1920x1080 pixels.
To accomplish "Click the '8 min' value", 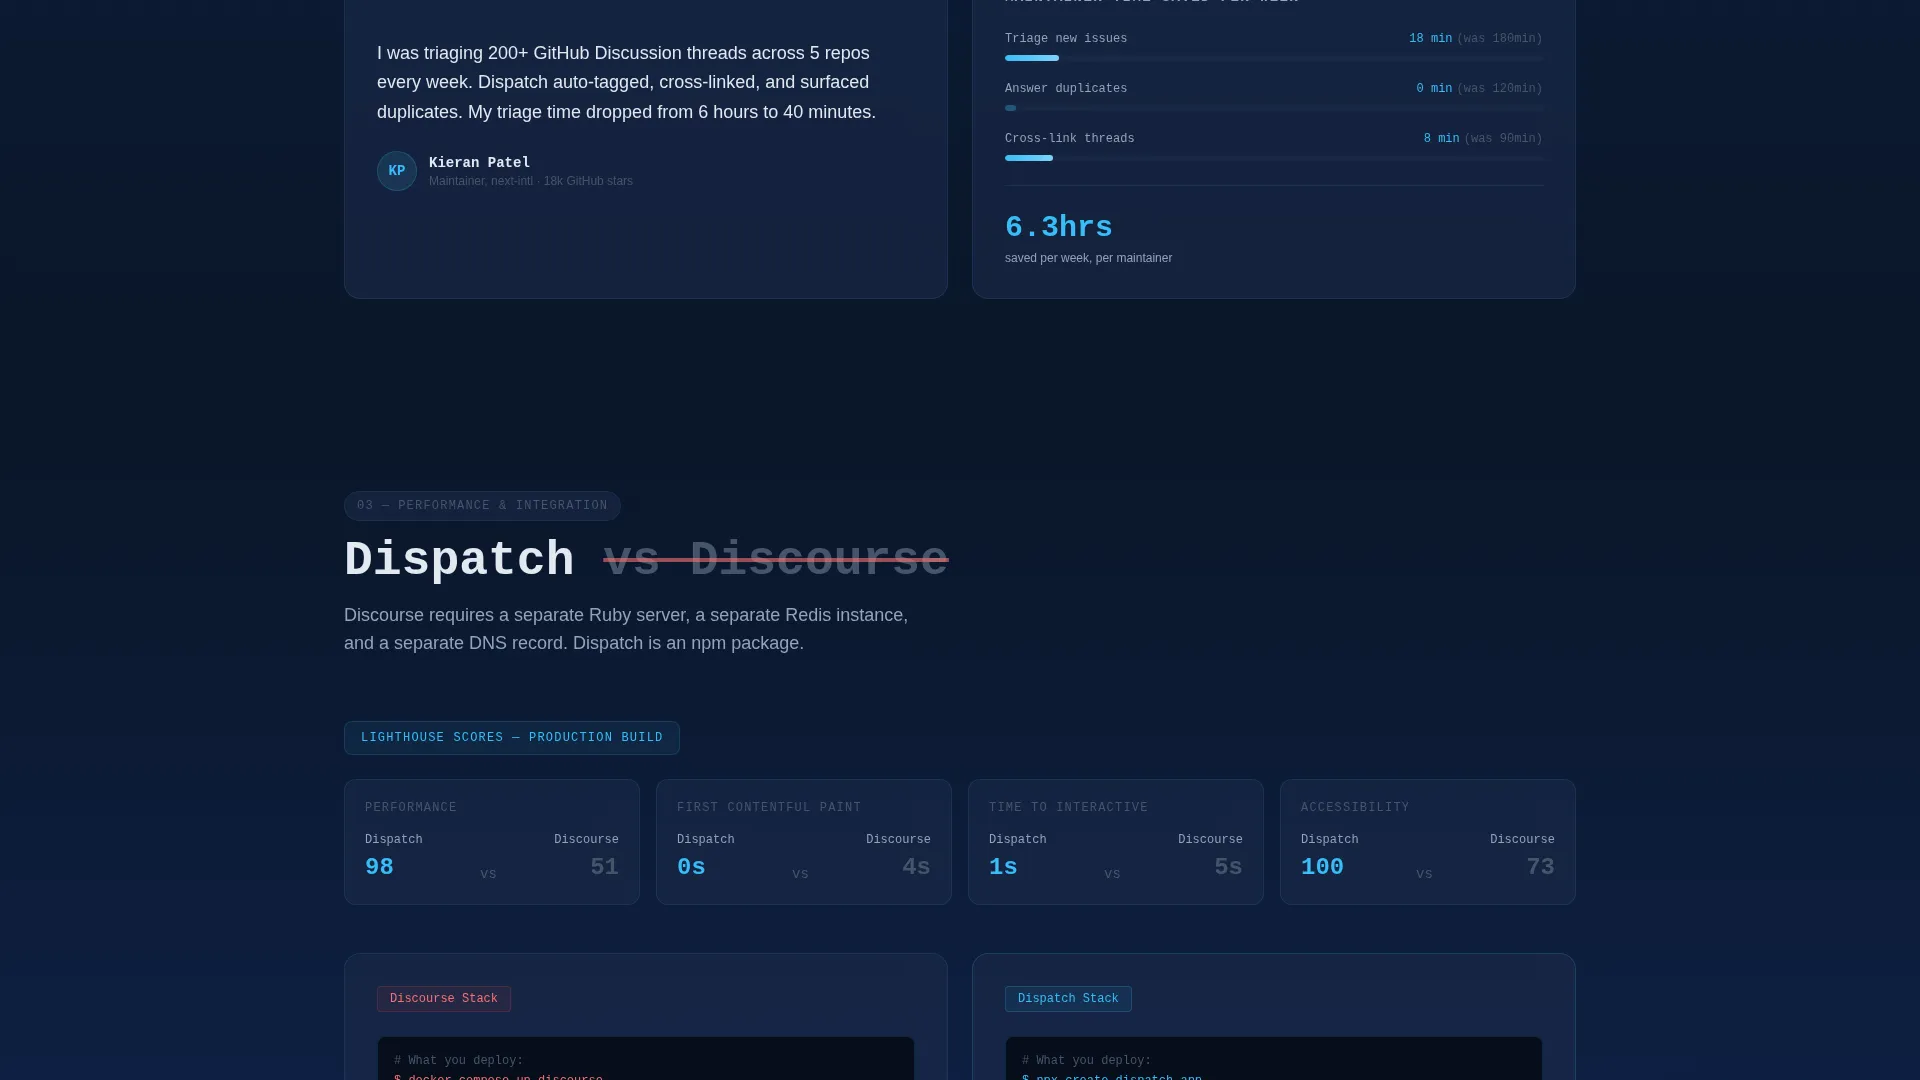I will 1441,139.
